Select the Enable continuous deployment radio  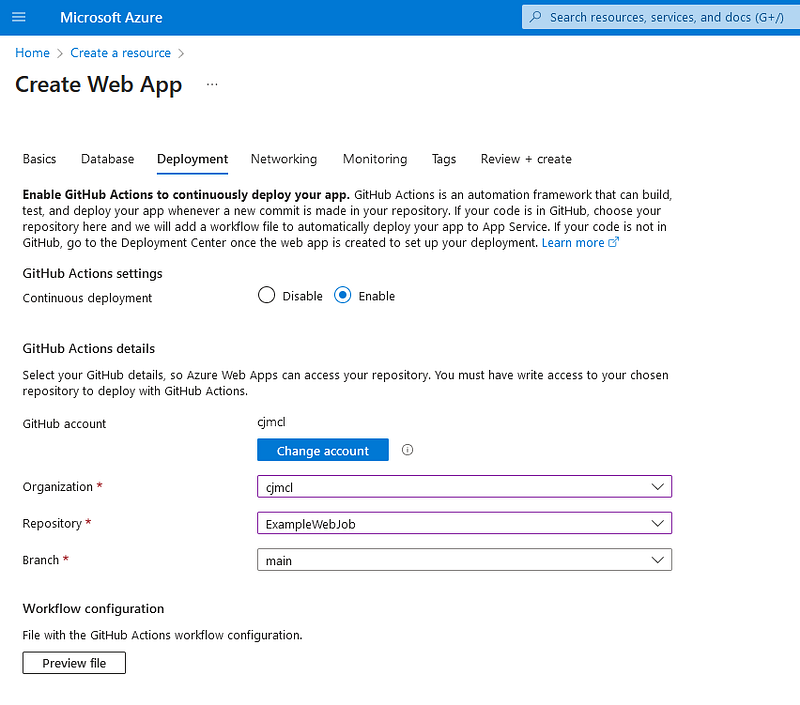click(342, 295)
